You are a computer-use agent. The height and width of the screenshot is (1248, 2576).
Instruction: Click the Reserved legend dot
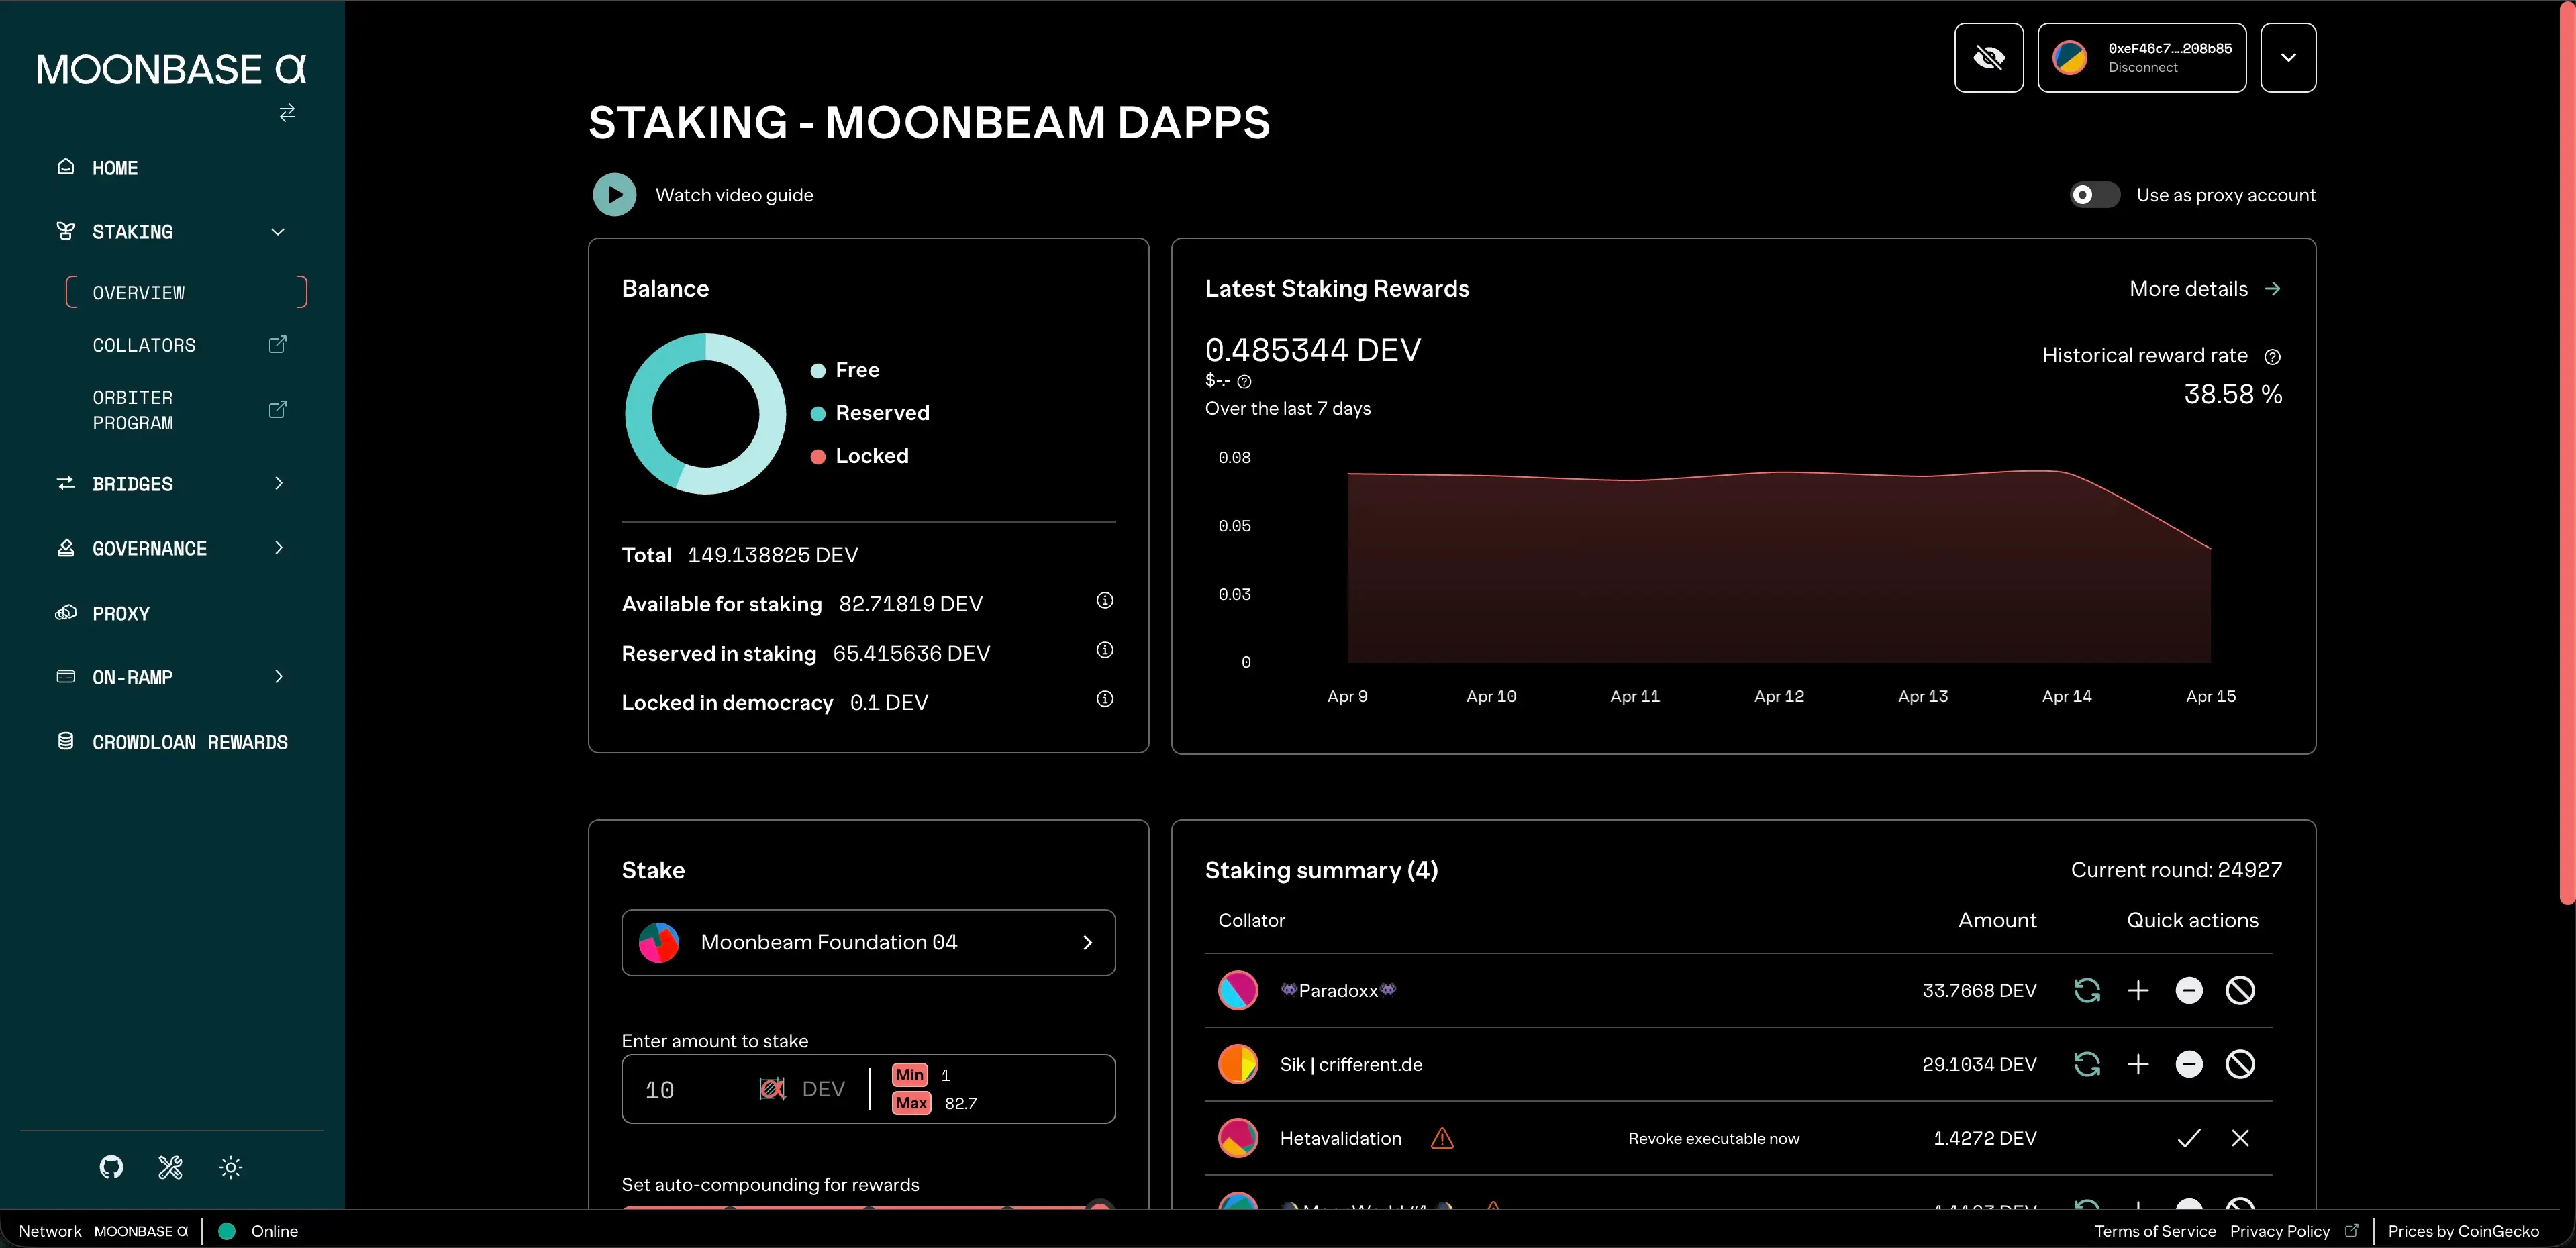pos(818,414)
